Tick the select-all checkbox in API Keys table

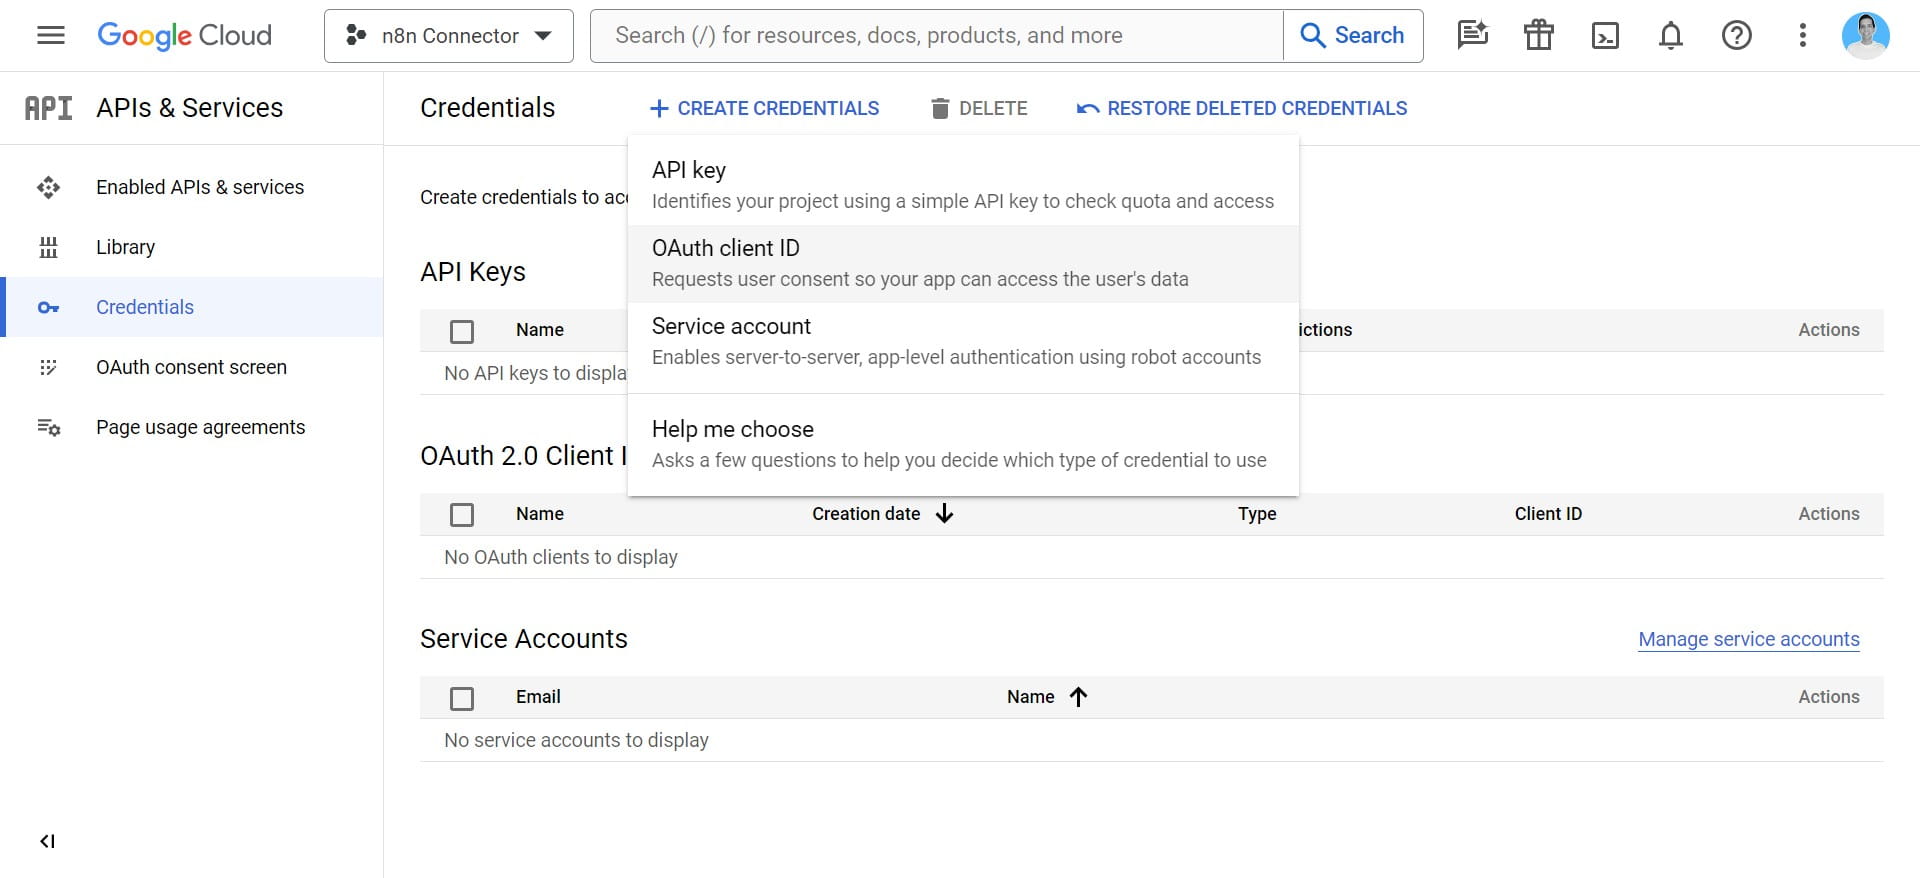pos(462,331)
